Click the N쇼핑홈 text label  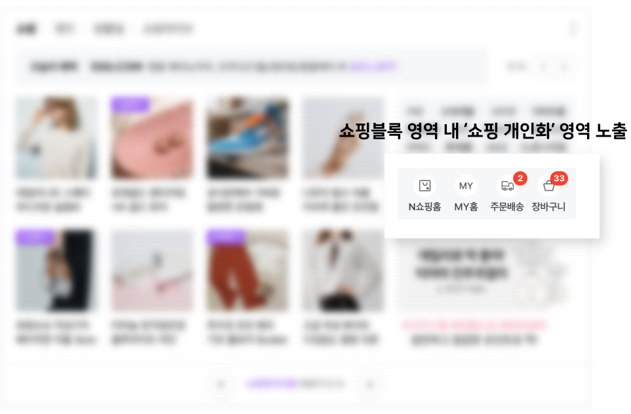point(425,207)
